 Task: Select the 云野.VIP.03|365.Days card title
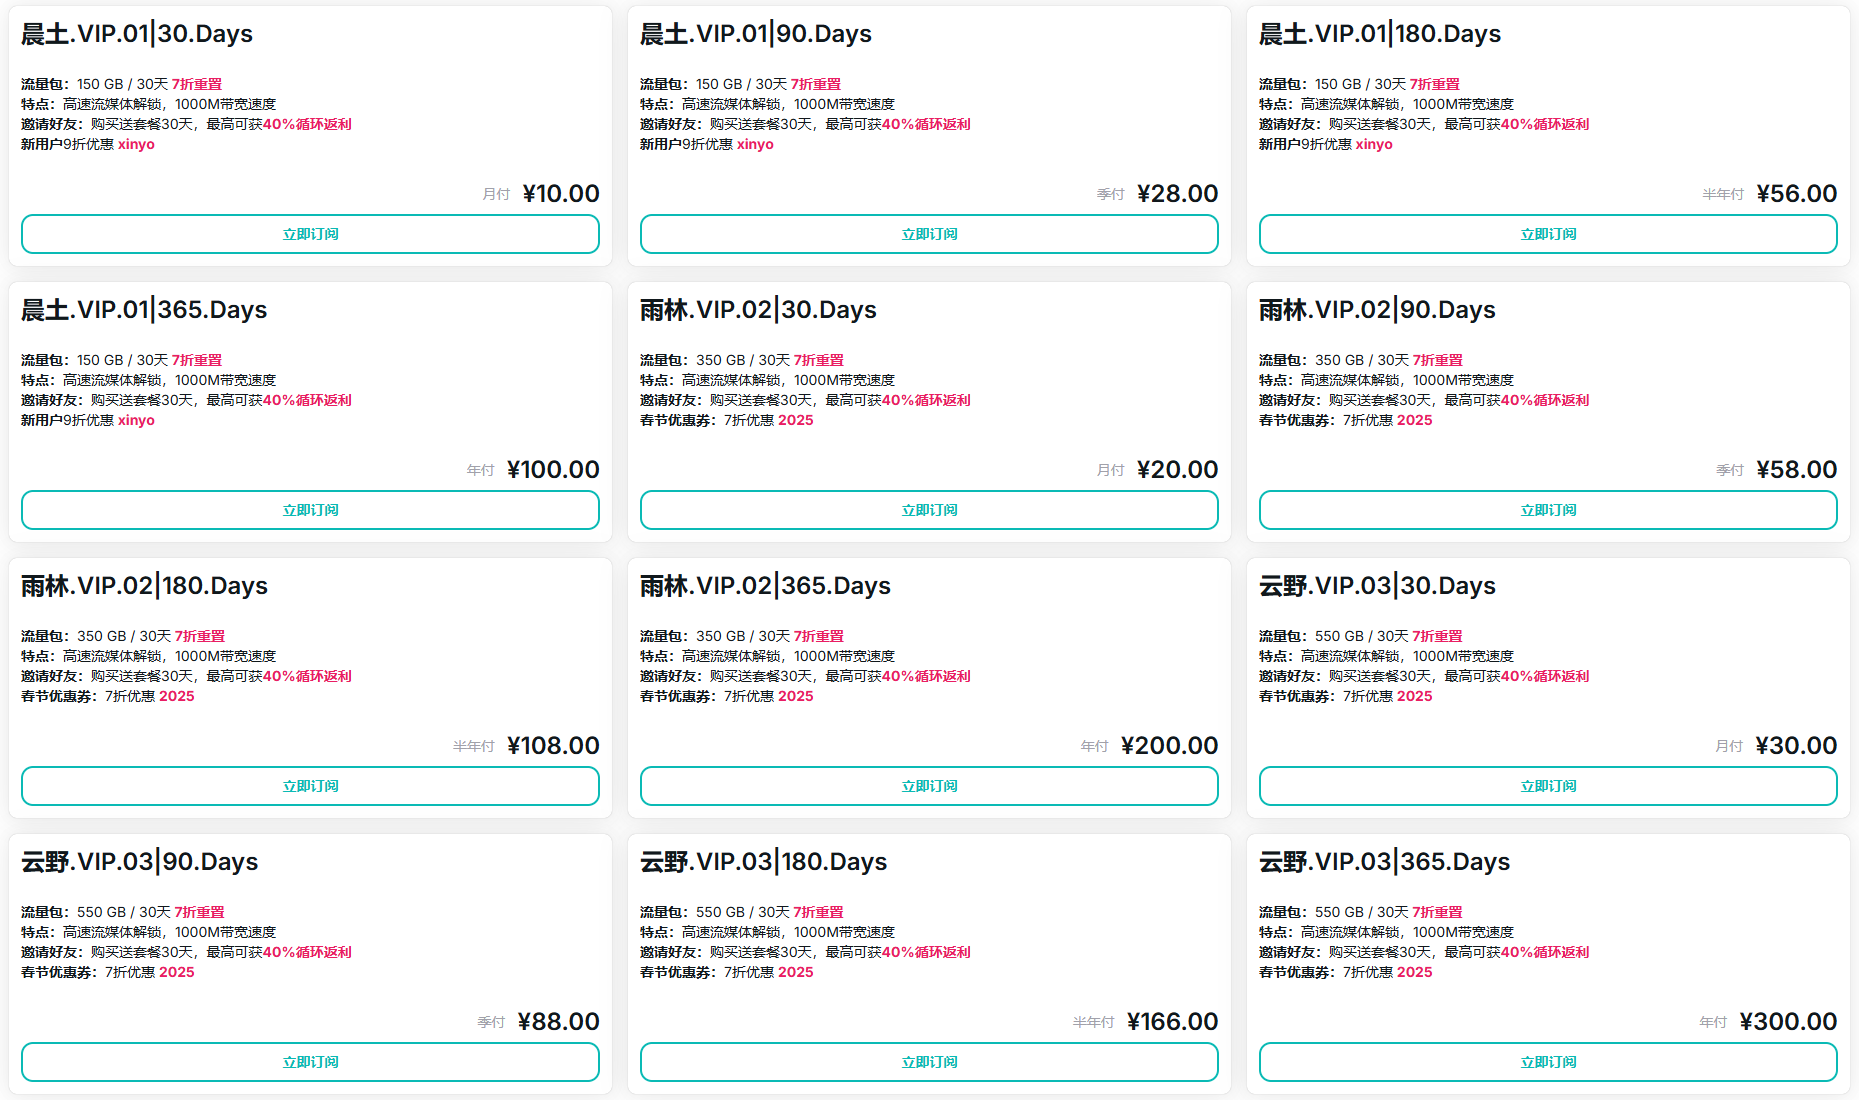(x=1384, y=862)
